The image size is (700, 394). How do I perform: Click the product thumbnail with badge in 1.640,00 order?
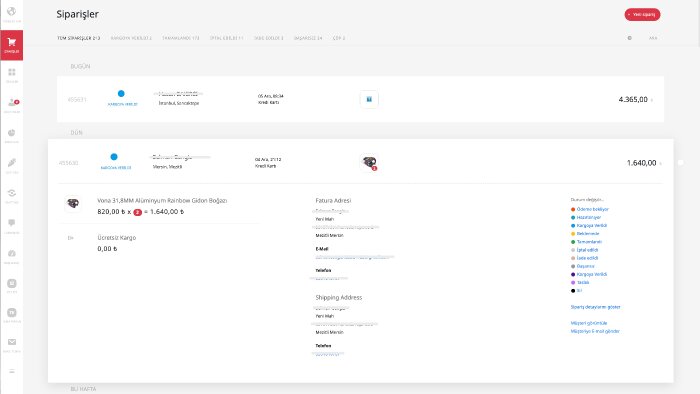[369, 162]
